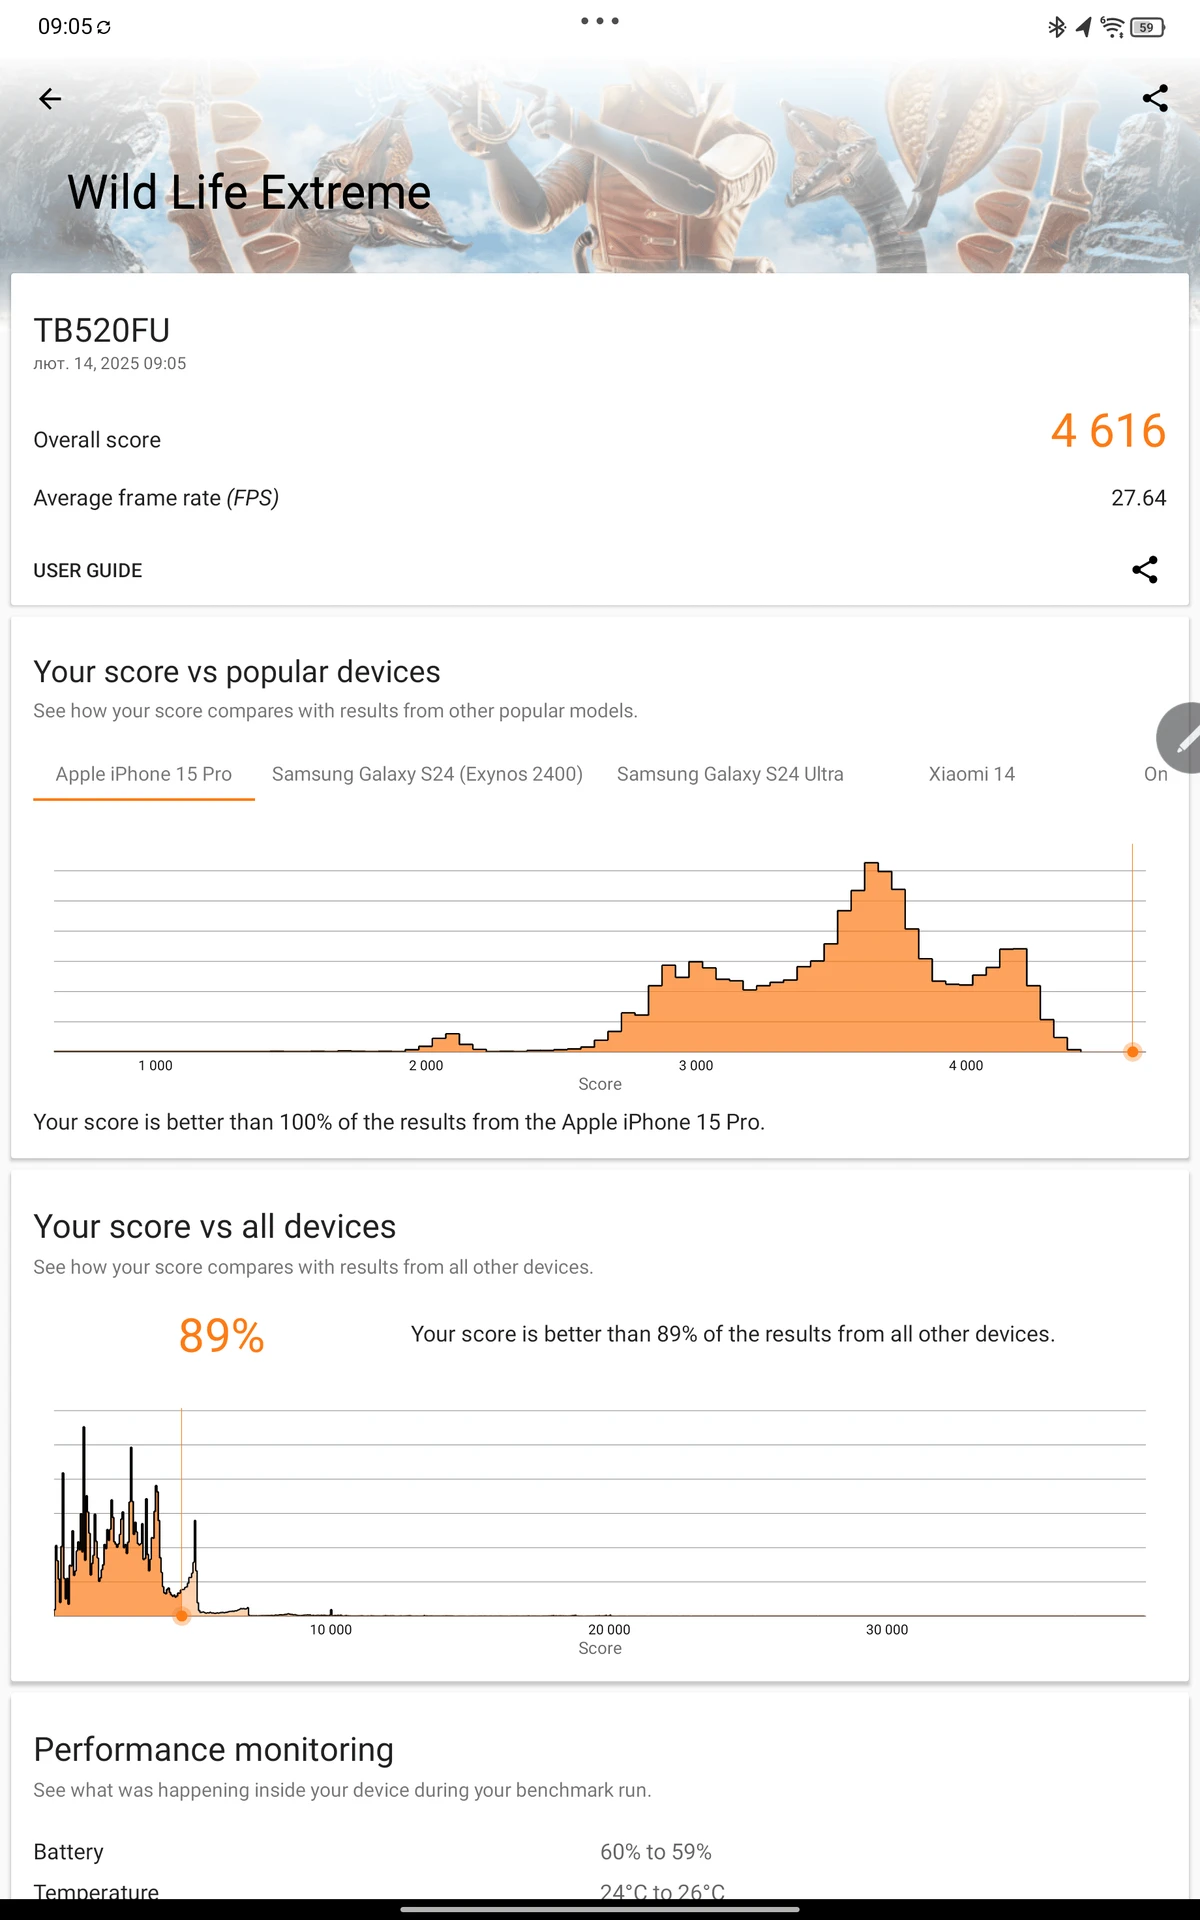Tap the share icon in the header banner
Image resolution: width=1200 pixels, height=1920 pixels.
(1155, 98)
